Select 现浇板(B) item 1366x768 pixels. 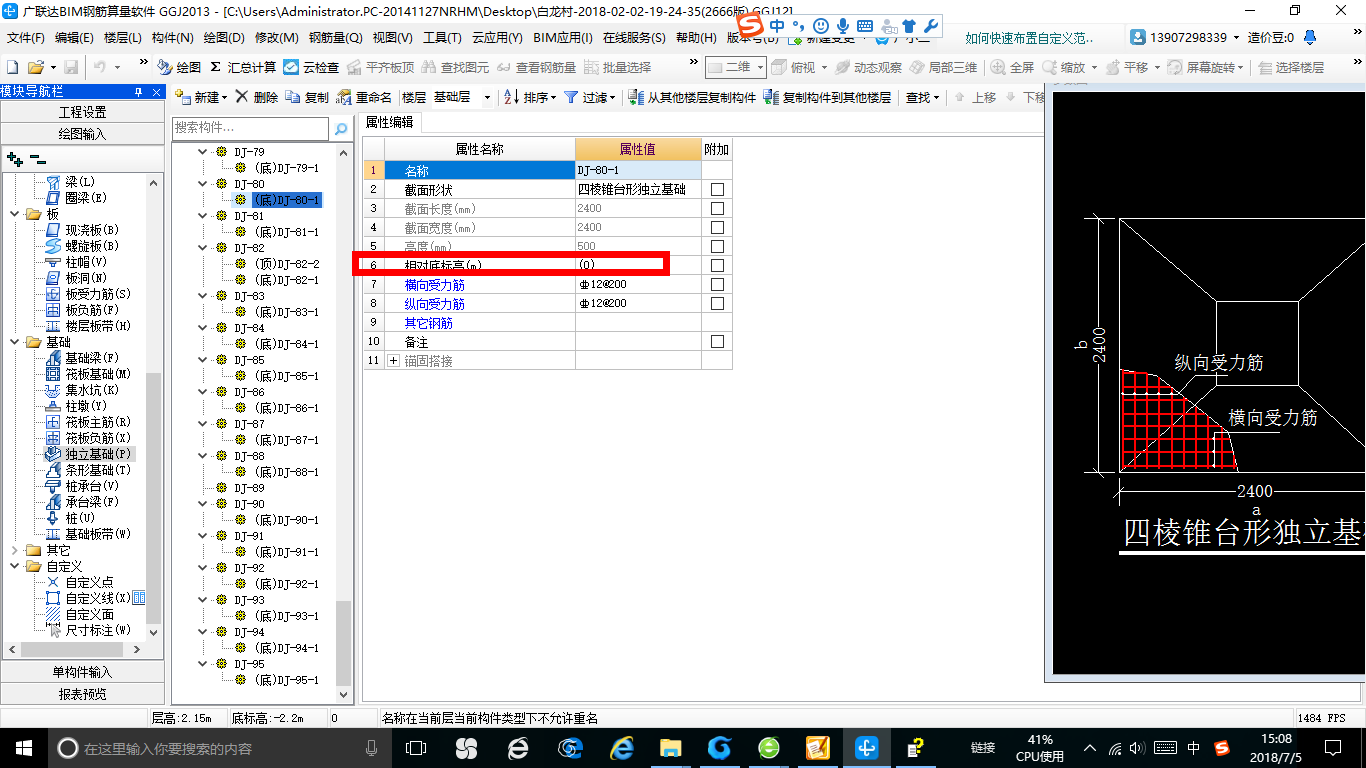[82, 230]
